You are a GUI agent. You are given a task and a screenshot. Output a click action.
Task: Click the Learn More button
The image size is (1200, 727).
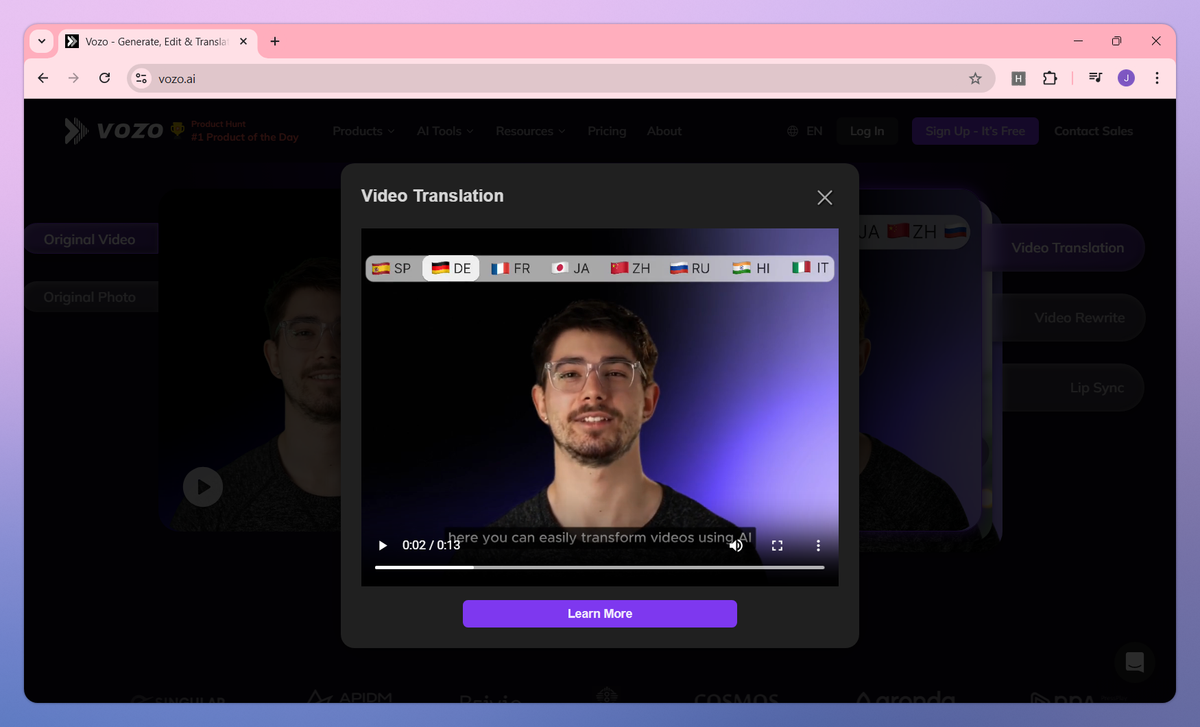599,613
